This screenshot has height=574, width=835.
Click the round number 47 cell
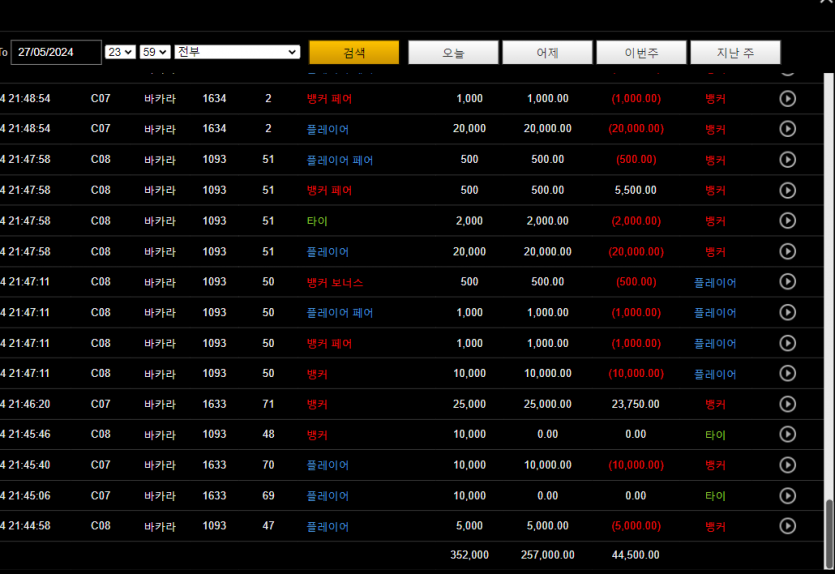(x=268, y=526)
